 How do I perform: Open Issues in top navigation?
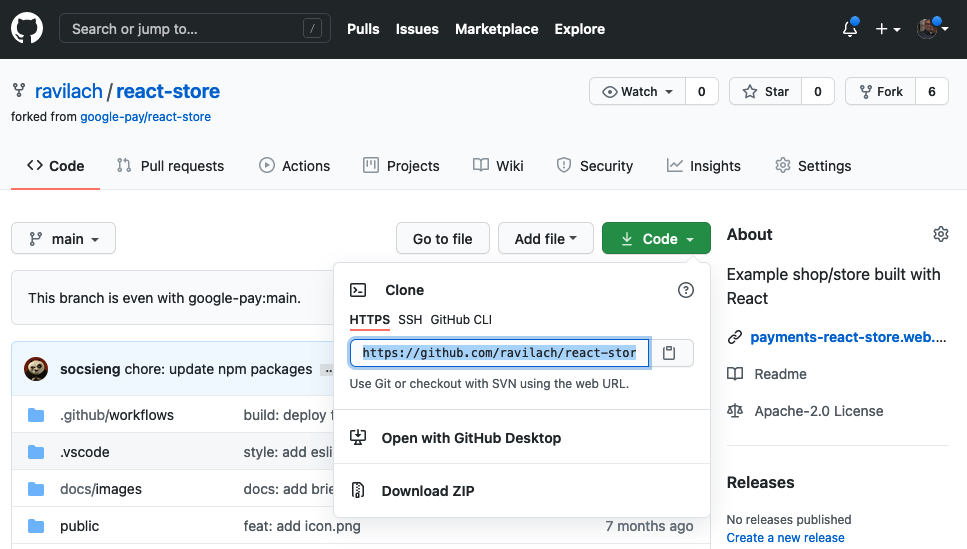point(417,29)
